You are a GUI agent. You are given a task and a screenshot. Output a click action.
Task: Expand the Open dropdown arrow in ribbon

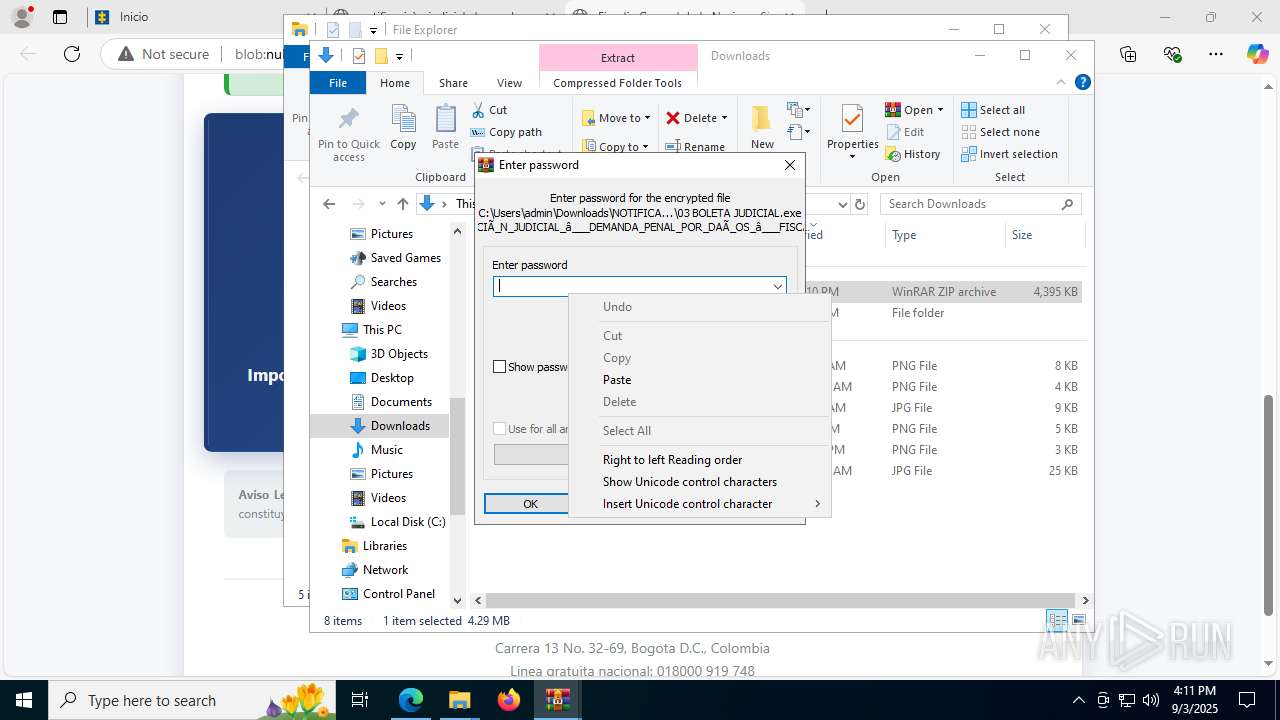pyautogui.click(x=940, y=110)
